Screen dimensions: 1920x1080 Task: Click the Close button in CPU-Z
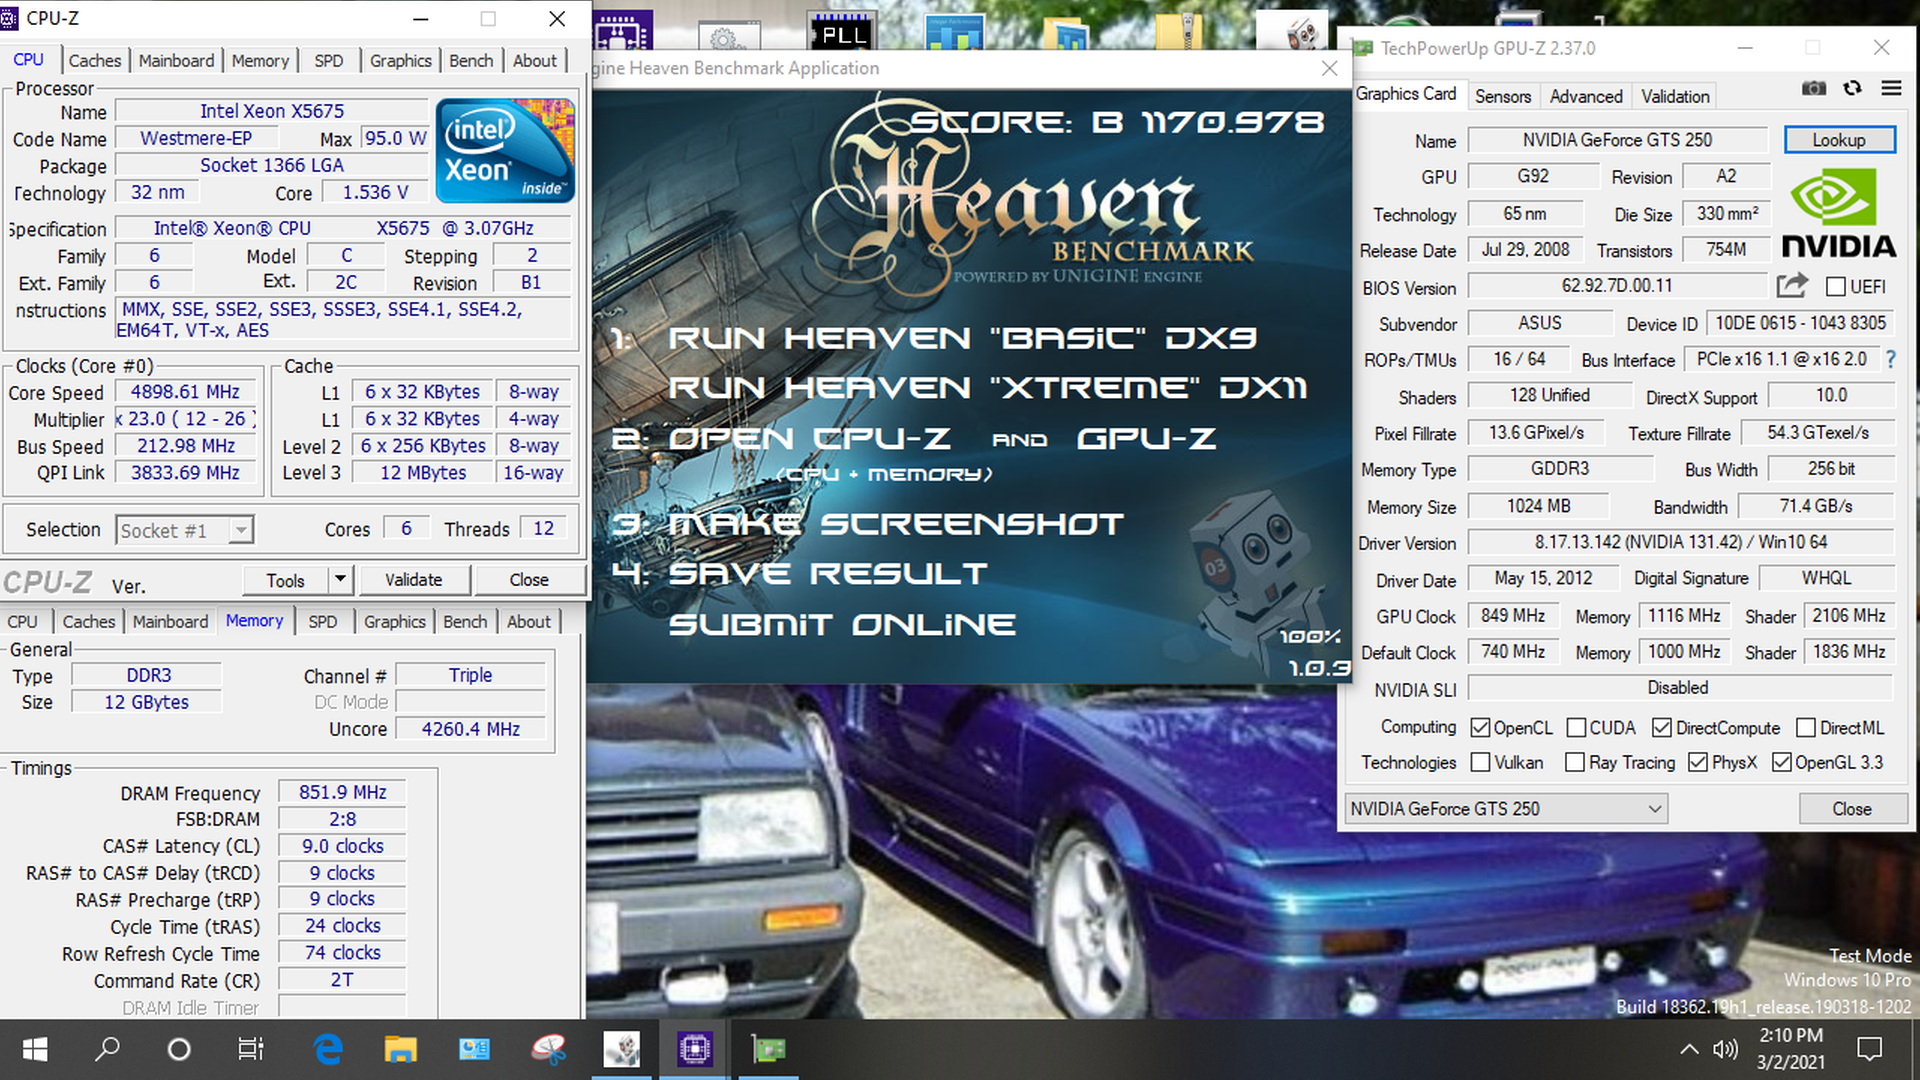(529, 579)
